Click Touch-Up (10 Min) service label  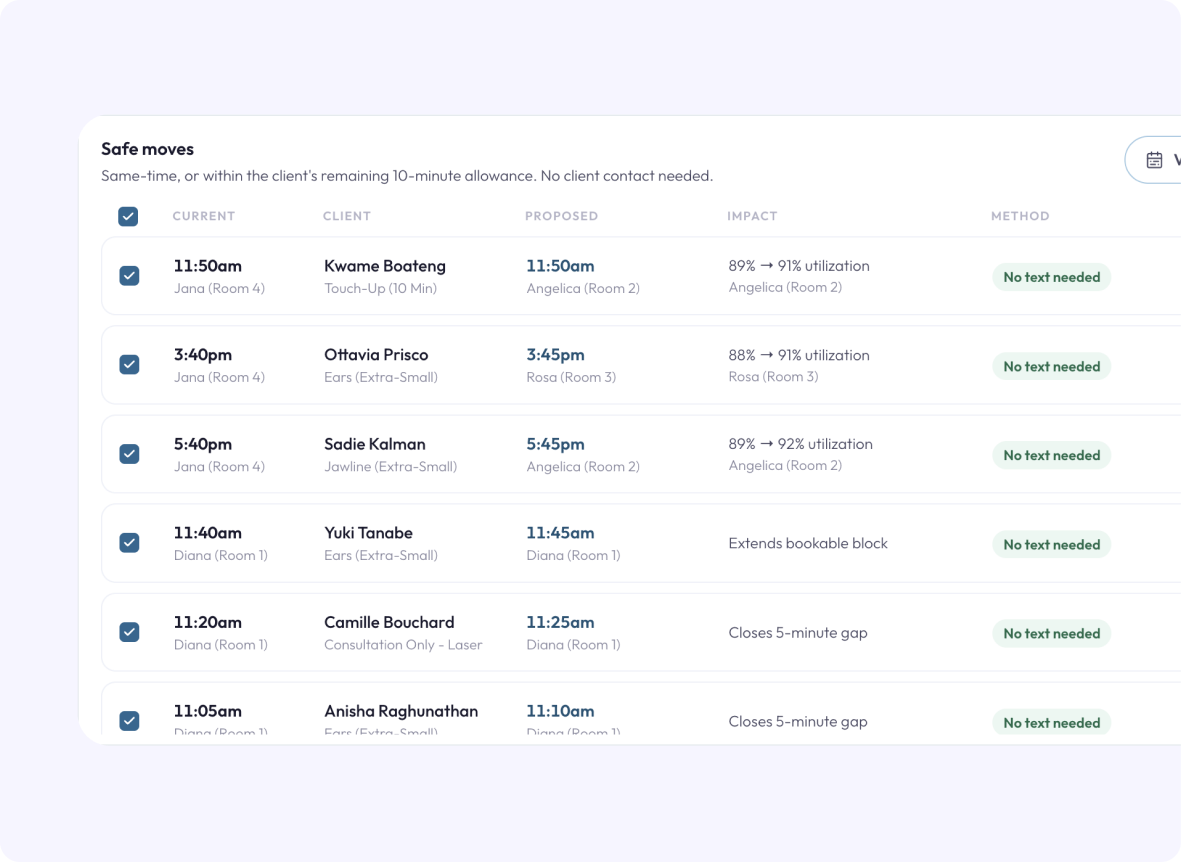coord(380,289)
